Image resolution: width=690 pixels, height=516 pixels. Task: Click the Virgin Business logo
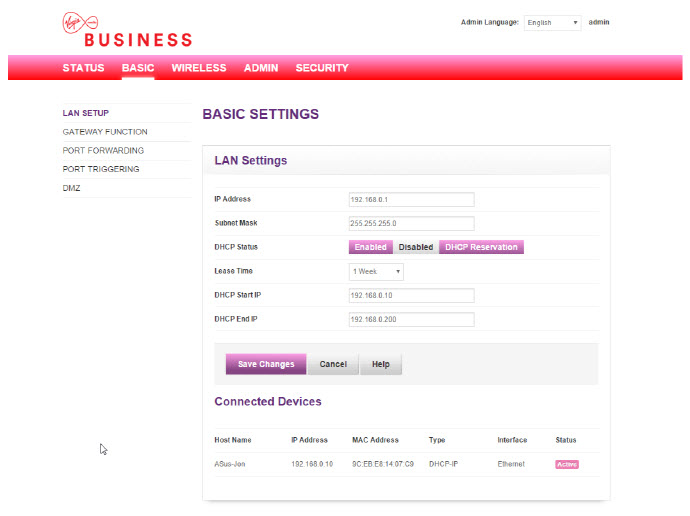126,30
